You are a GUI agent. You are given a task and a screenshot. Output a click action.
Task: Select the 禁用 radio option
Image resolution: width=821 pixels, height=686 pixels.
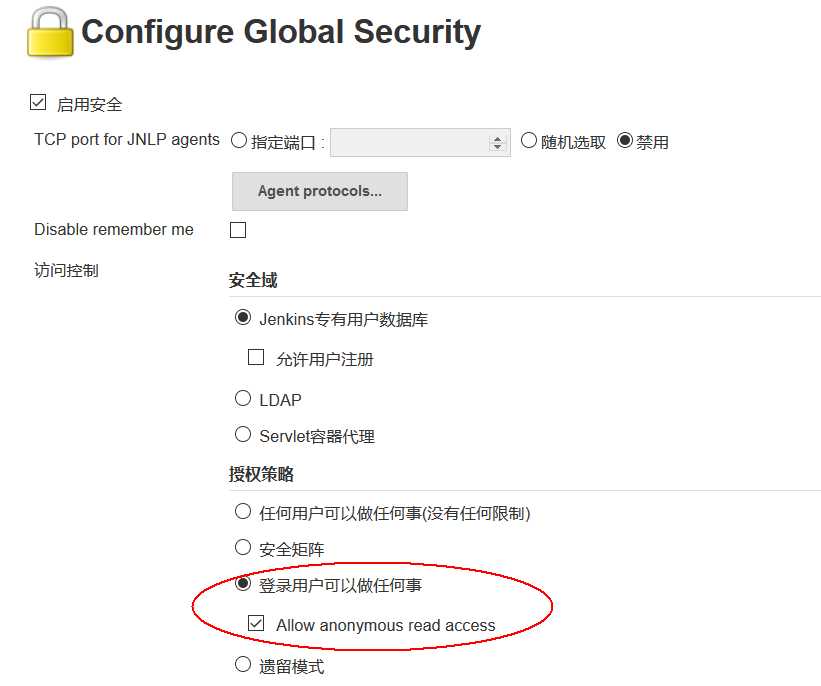point(625,141)
